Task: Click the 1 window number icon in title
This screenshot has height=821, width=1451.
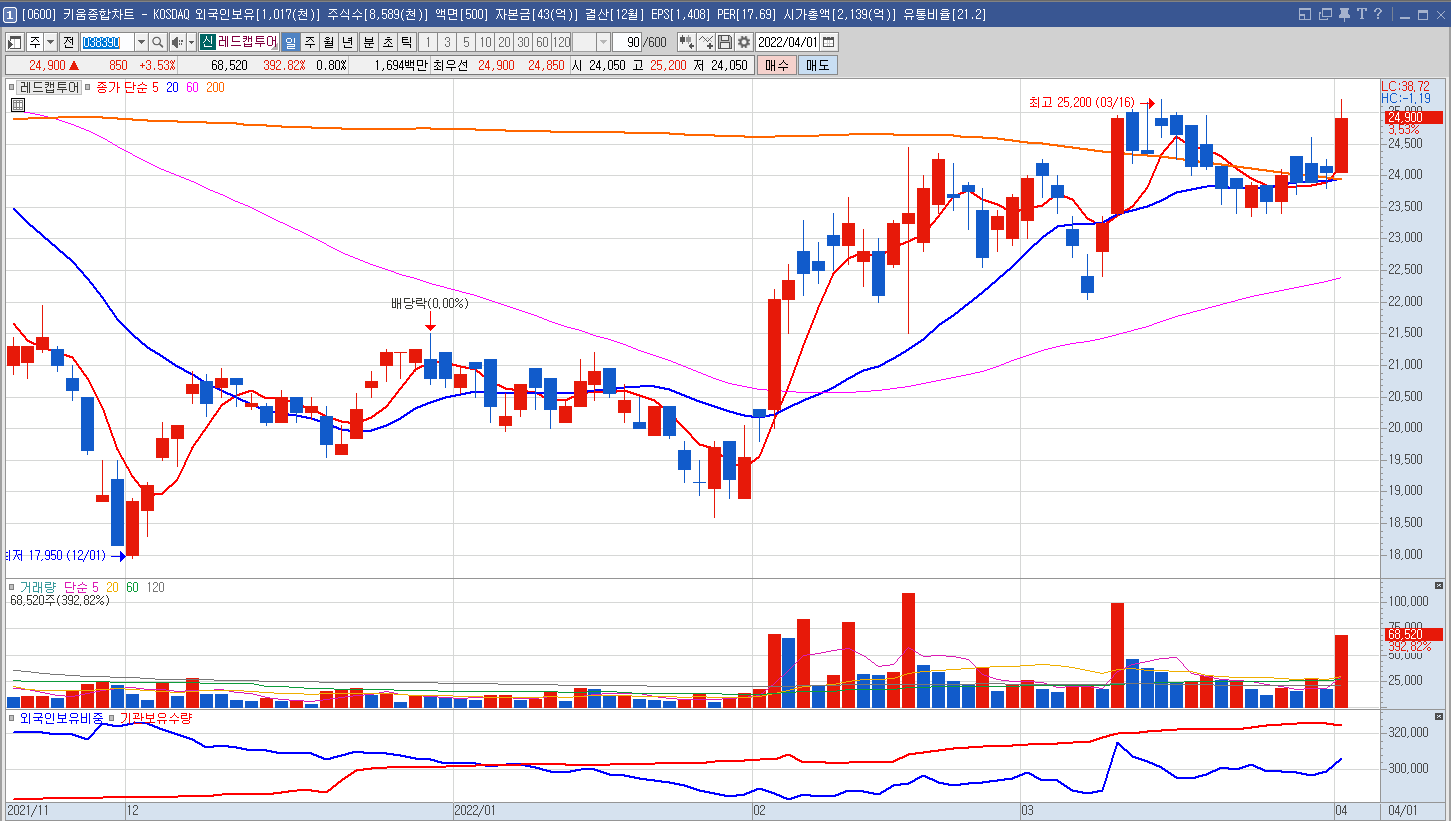Action: (x=9, y=14)
